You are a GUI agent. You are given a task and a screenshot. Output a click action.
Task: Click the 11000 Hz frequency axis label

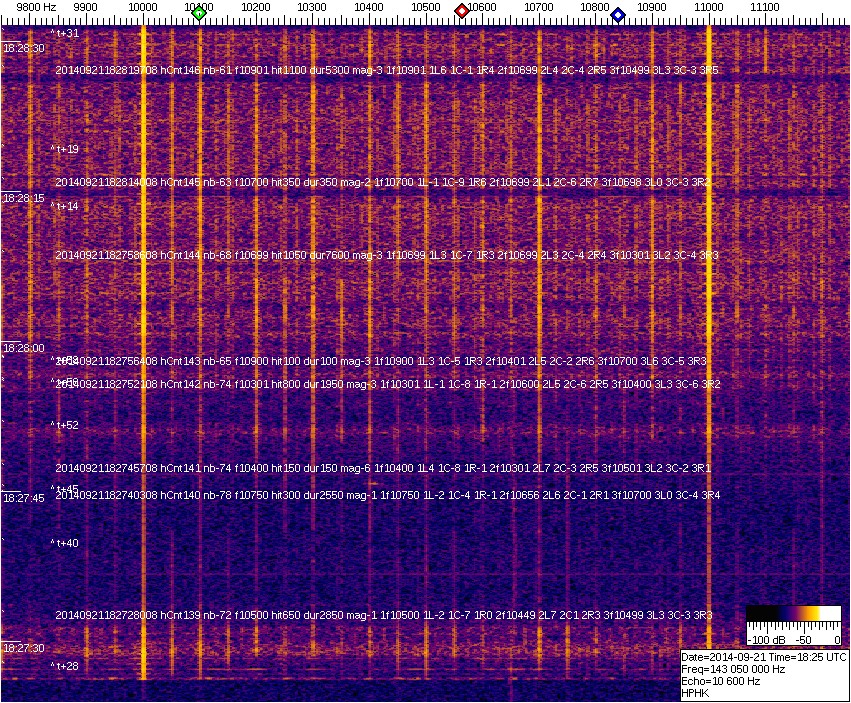click(708, 7)
